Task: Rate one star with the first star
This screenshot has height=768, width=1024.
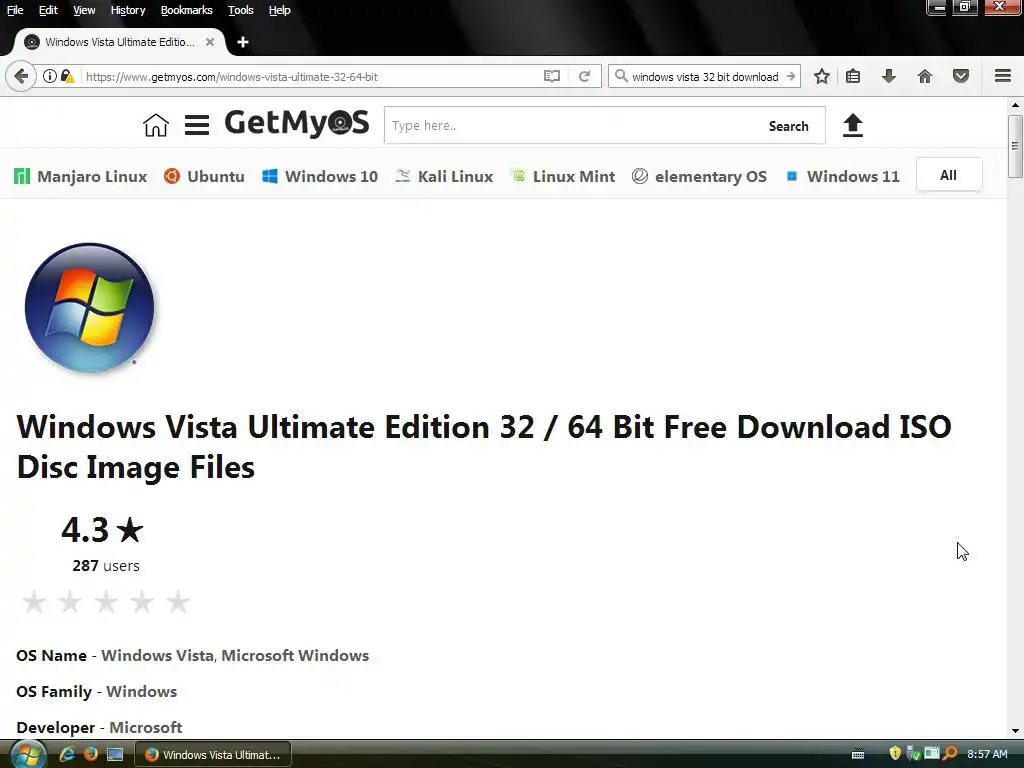Action: point(34,602)
